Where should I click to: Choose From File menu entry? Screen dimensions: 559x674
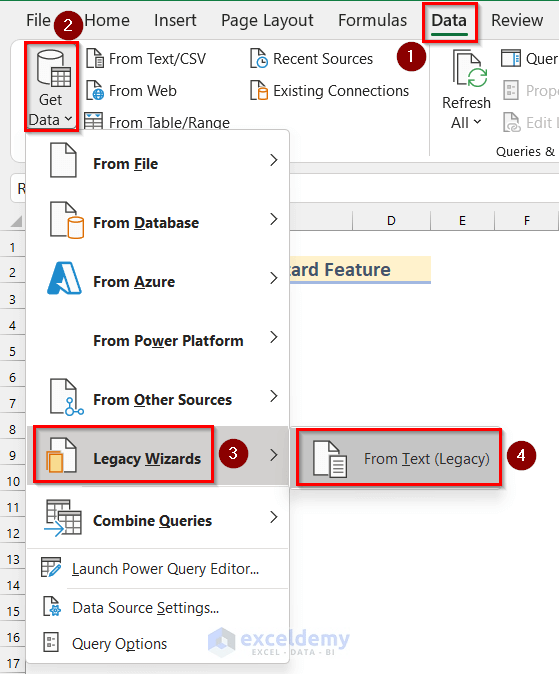157,160
